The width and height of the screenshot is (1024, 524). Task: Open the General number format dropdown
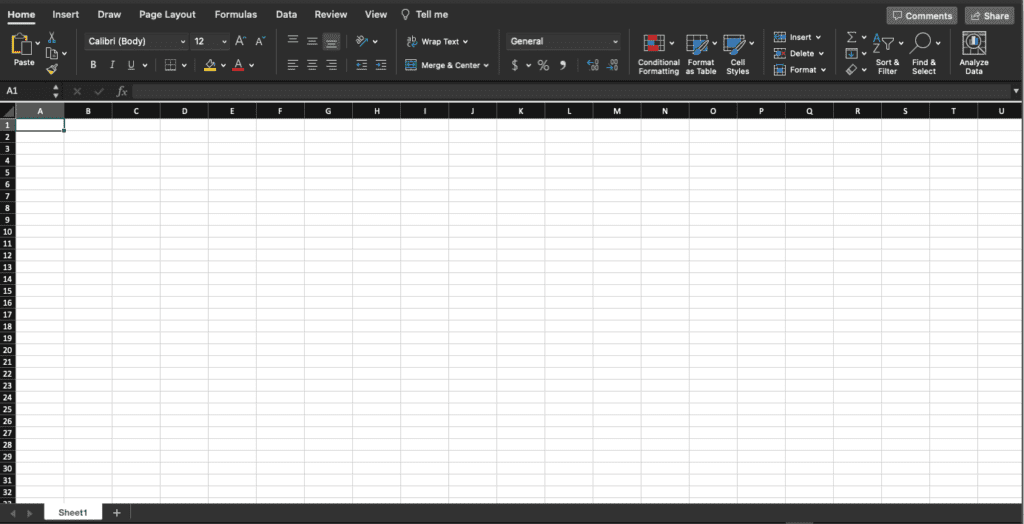[563, 41]
